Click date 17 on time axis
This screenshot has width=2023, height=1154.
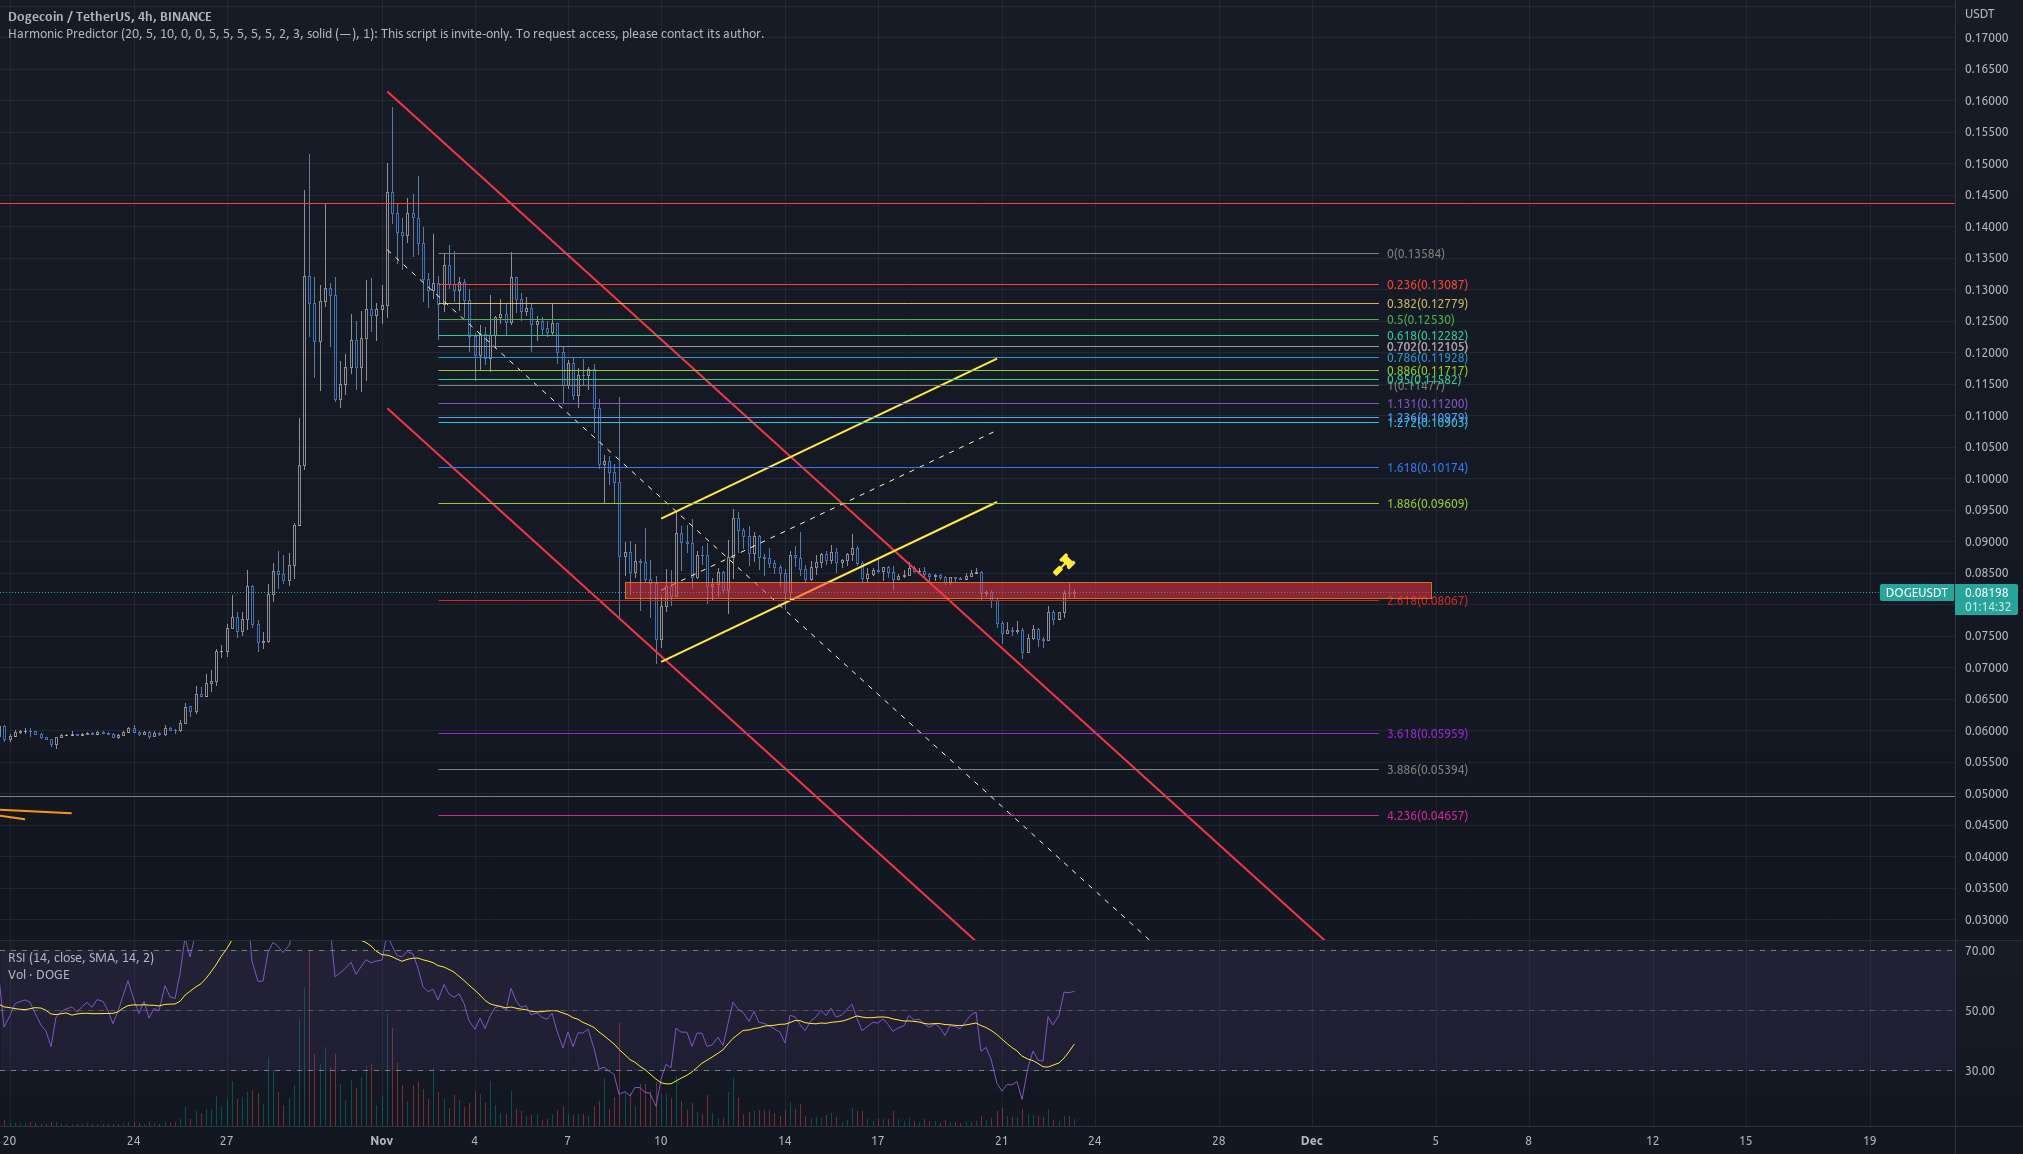(x=877, y=1141)
